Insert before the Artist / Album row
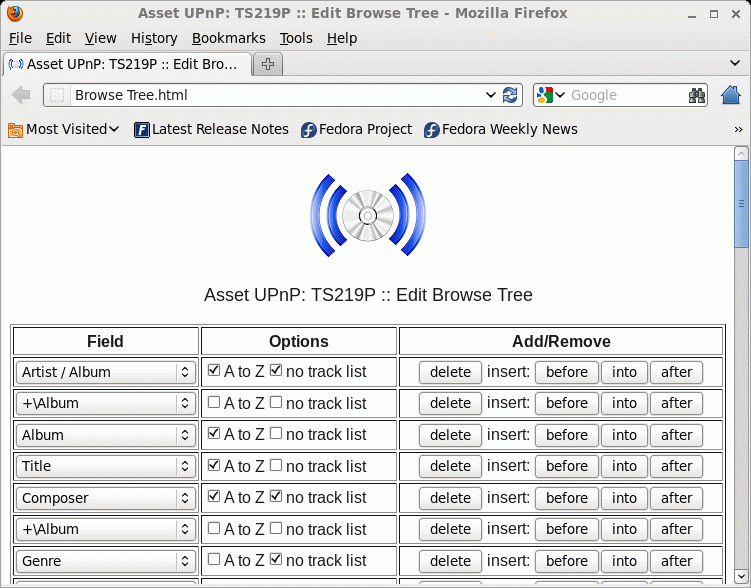This screenshot has width=751, height=588. point(567,372)
